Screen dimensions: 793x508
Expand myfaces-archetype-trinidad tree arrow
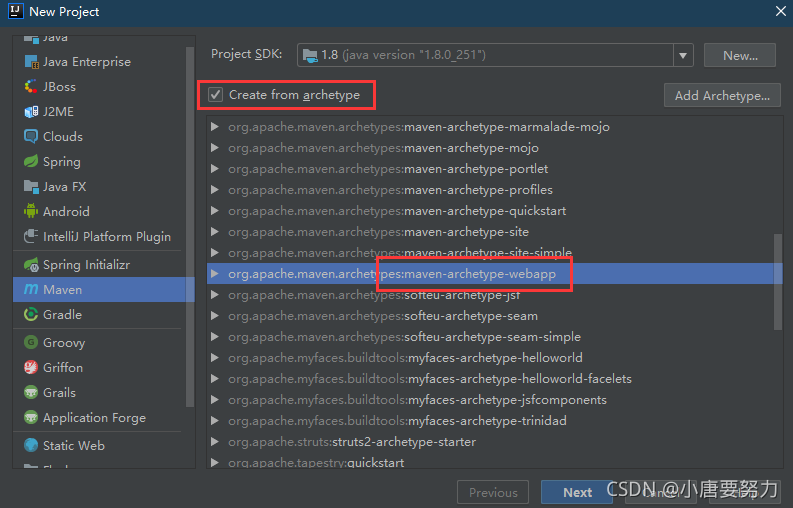click(215, 420)
